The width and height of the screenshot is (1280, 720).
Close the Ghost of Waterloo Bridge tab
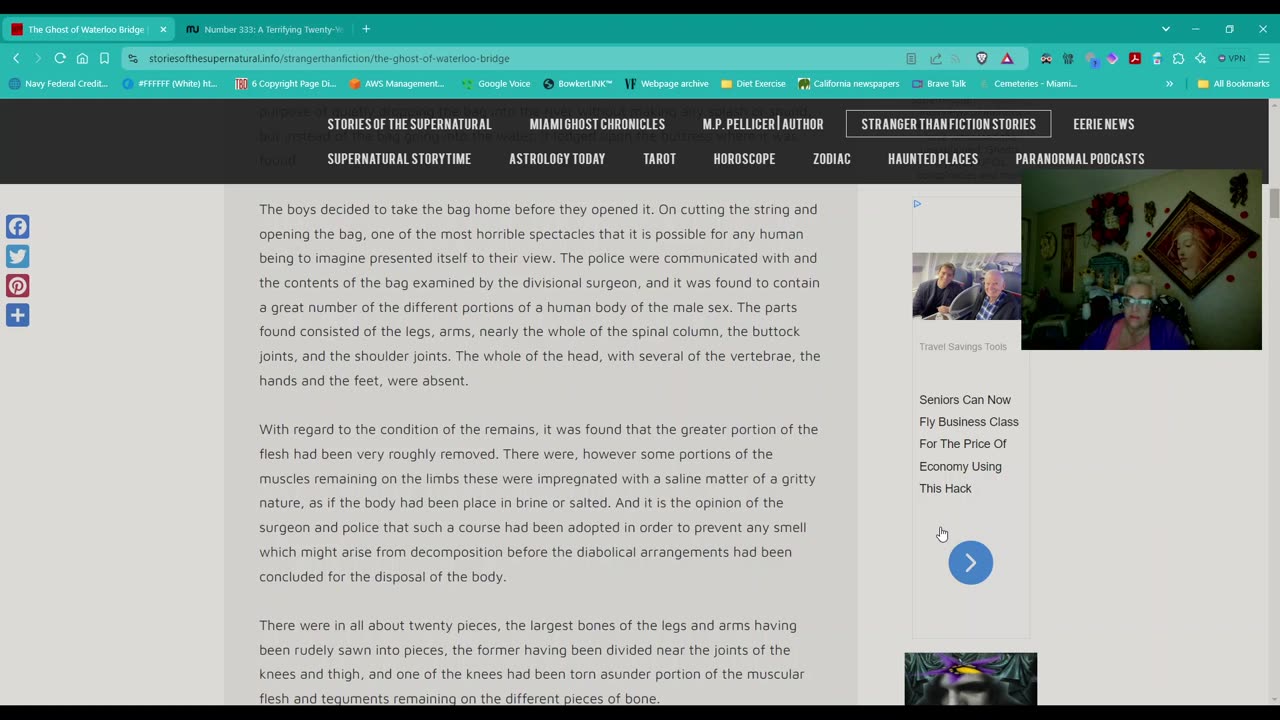(163, 29)
